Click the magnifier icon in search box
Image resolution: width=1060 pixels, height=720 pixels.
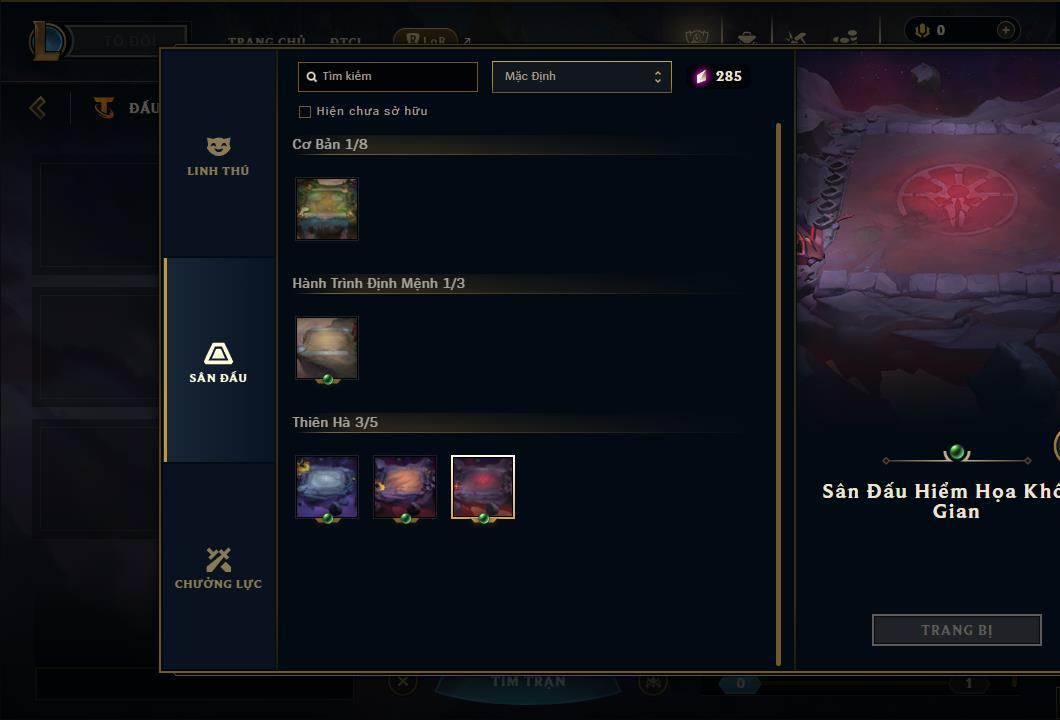pos(312,76)
